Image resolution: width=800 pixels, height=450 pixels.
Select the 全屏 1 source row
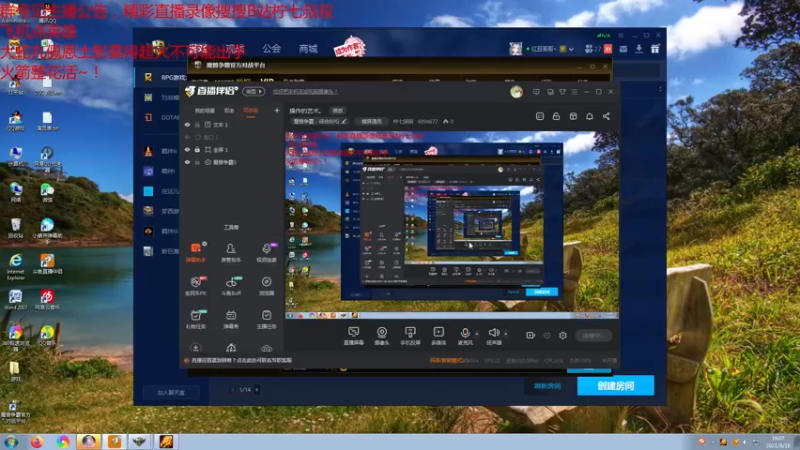[233, 149]
